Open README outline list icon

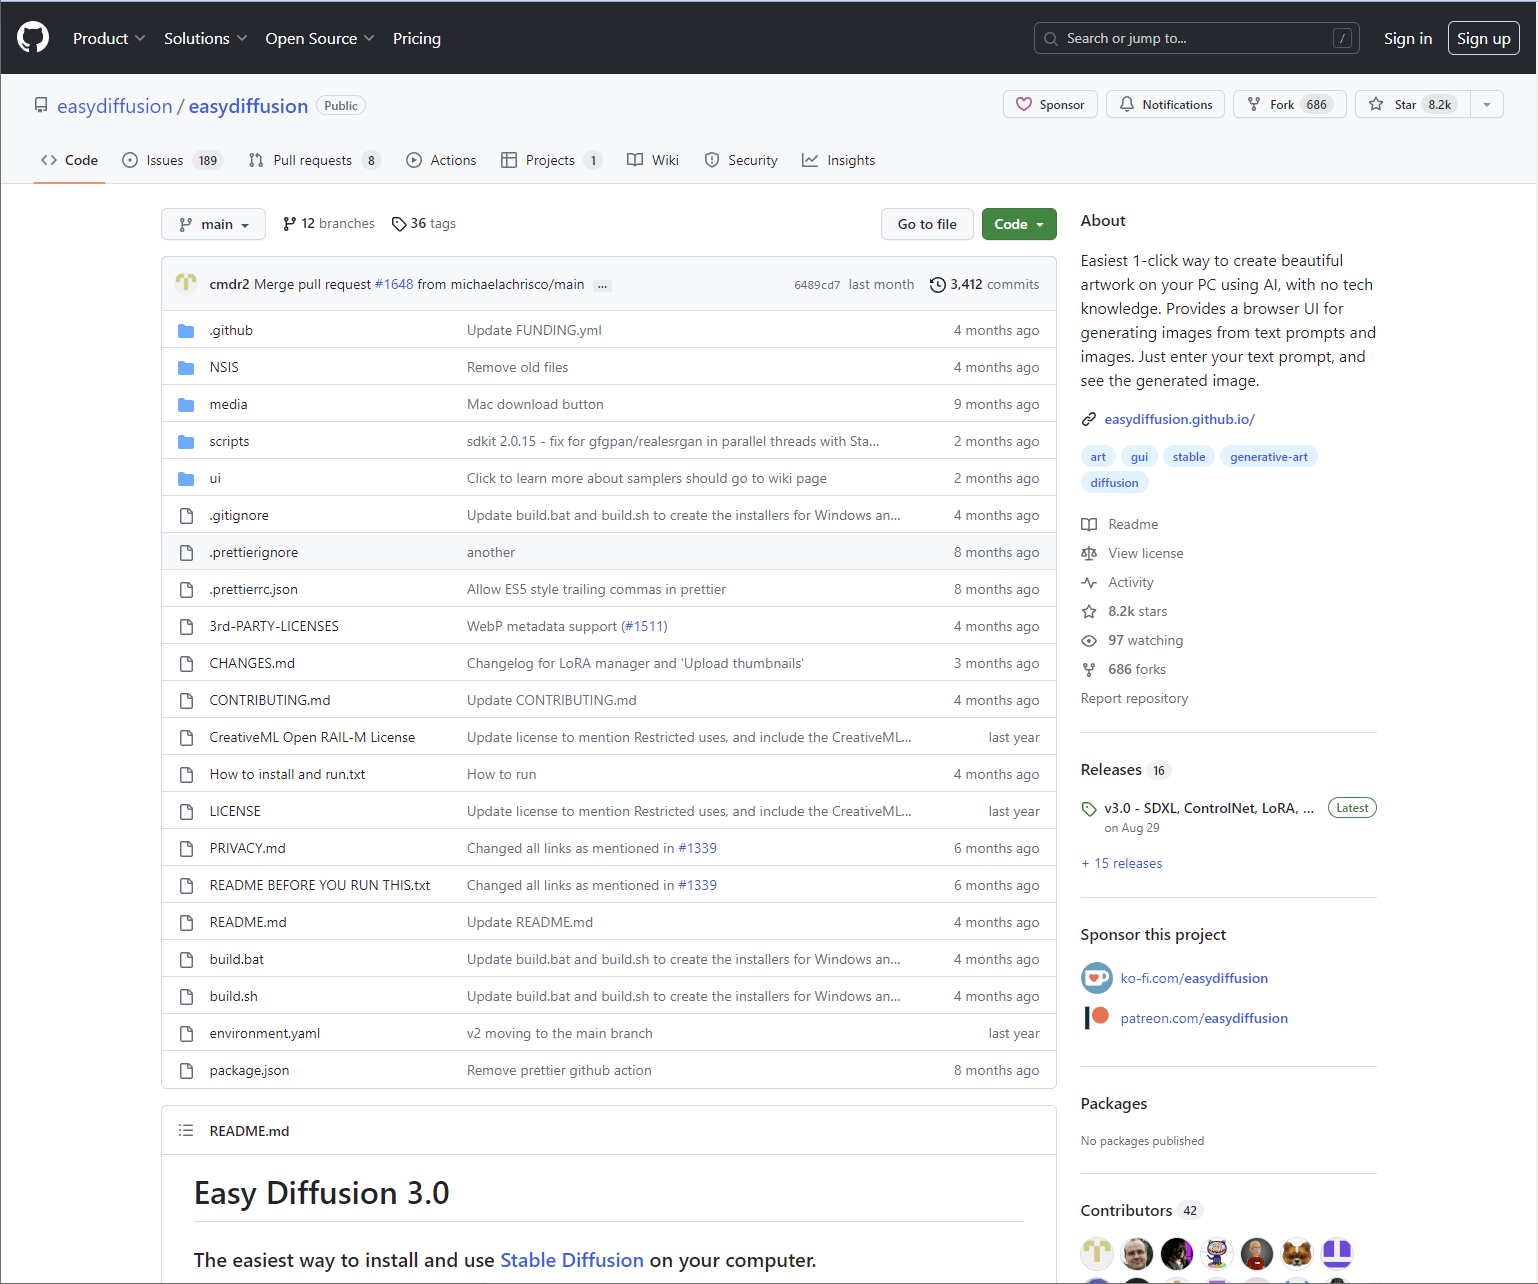tap(186, 1130)
